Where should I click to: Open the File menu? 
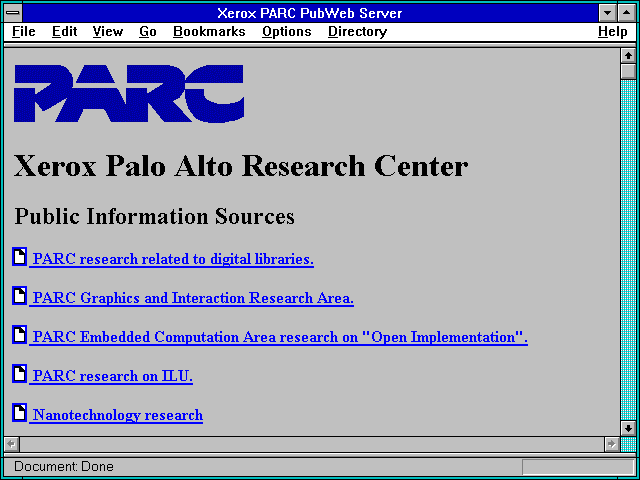coord(24,32)
